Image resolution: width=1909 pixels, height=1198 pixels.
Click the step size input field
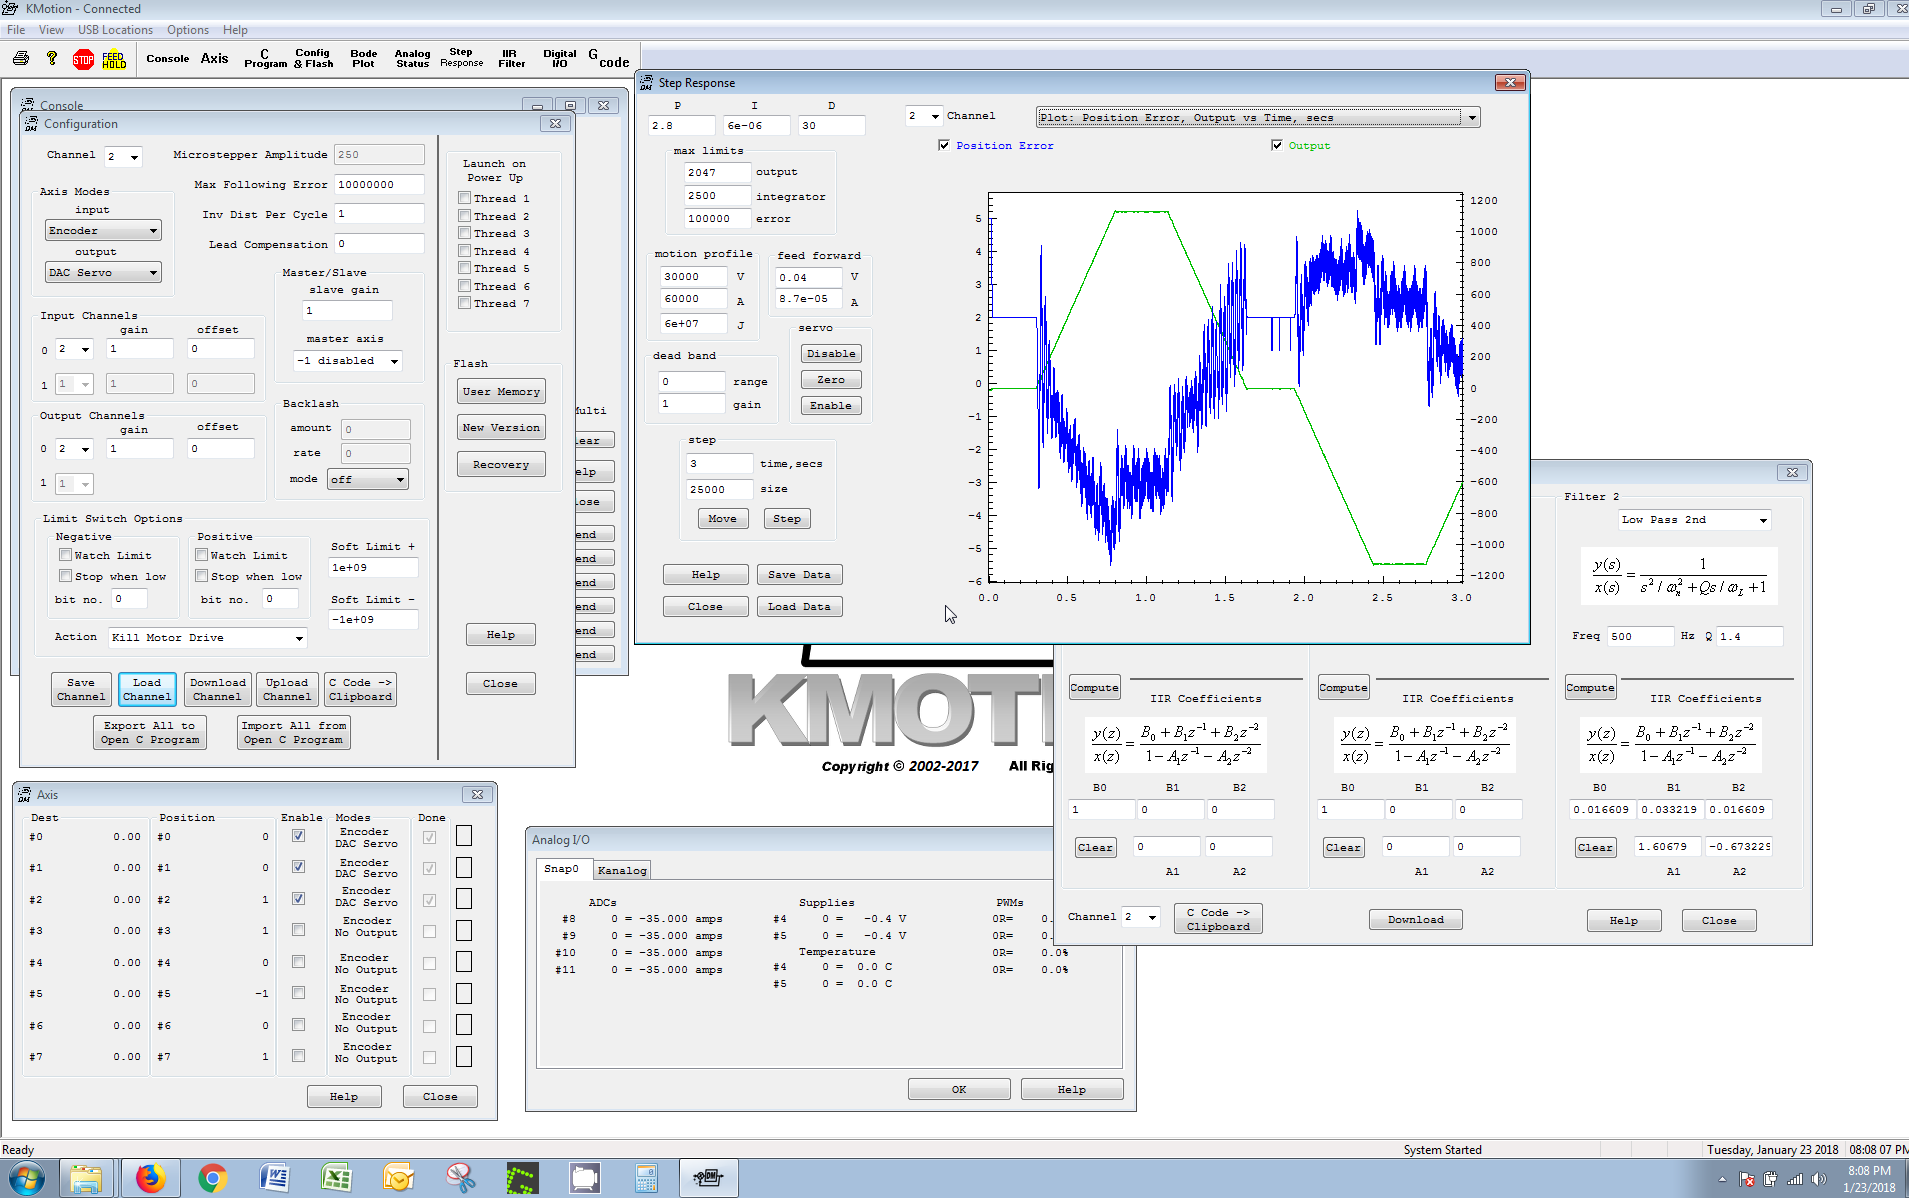(x=718, y=490)
